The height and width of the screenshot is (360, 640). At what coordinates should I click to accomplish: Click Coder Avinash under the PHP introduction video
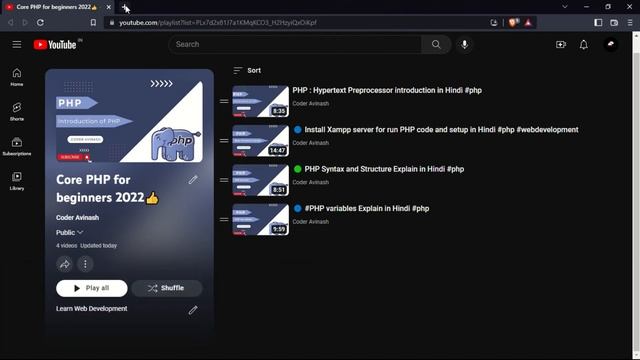click(x=311, y=104)
